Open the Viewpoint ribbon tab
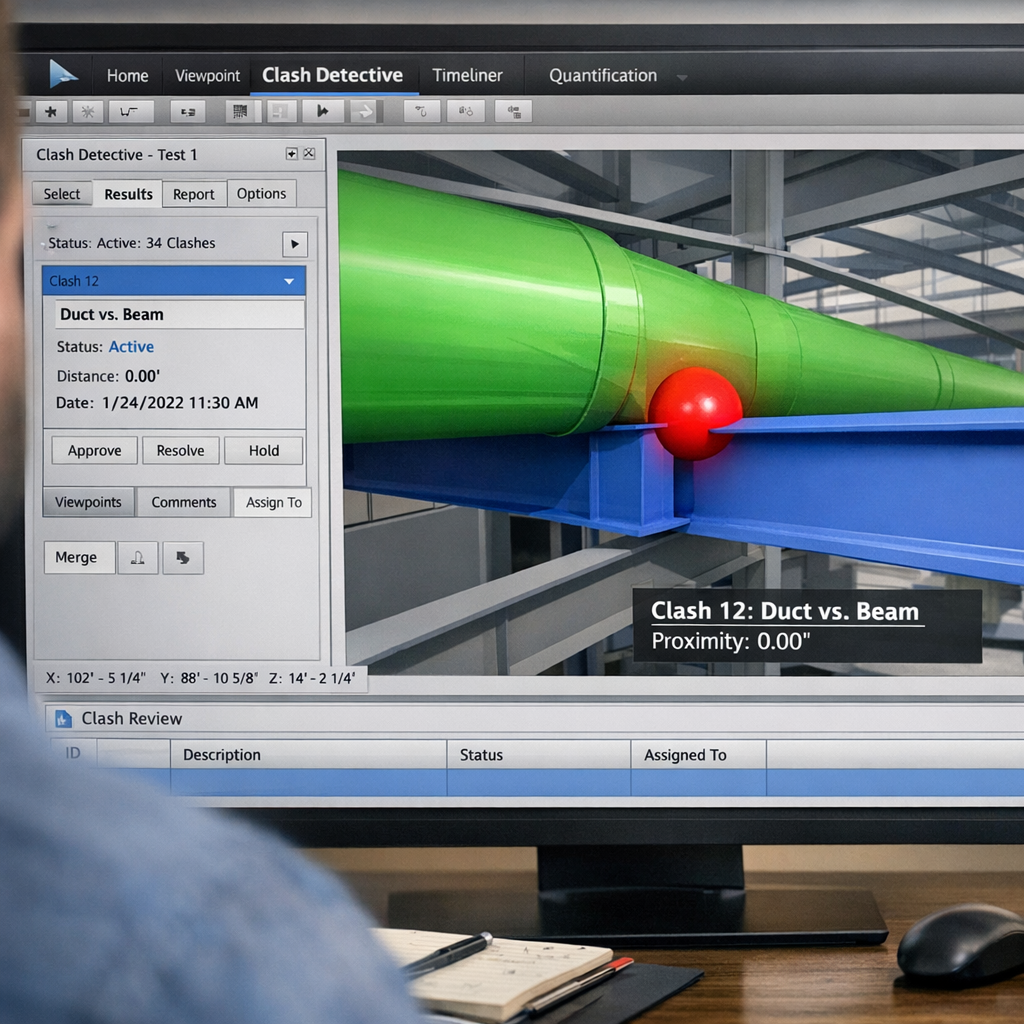Image resolution: width=1024 pixels, height=1024 pixels. (x=207, y=76)
